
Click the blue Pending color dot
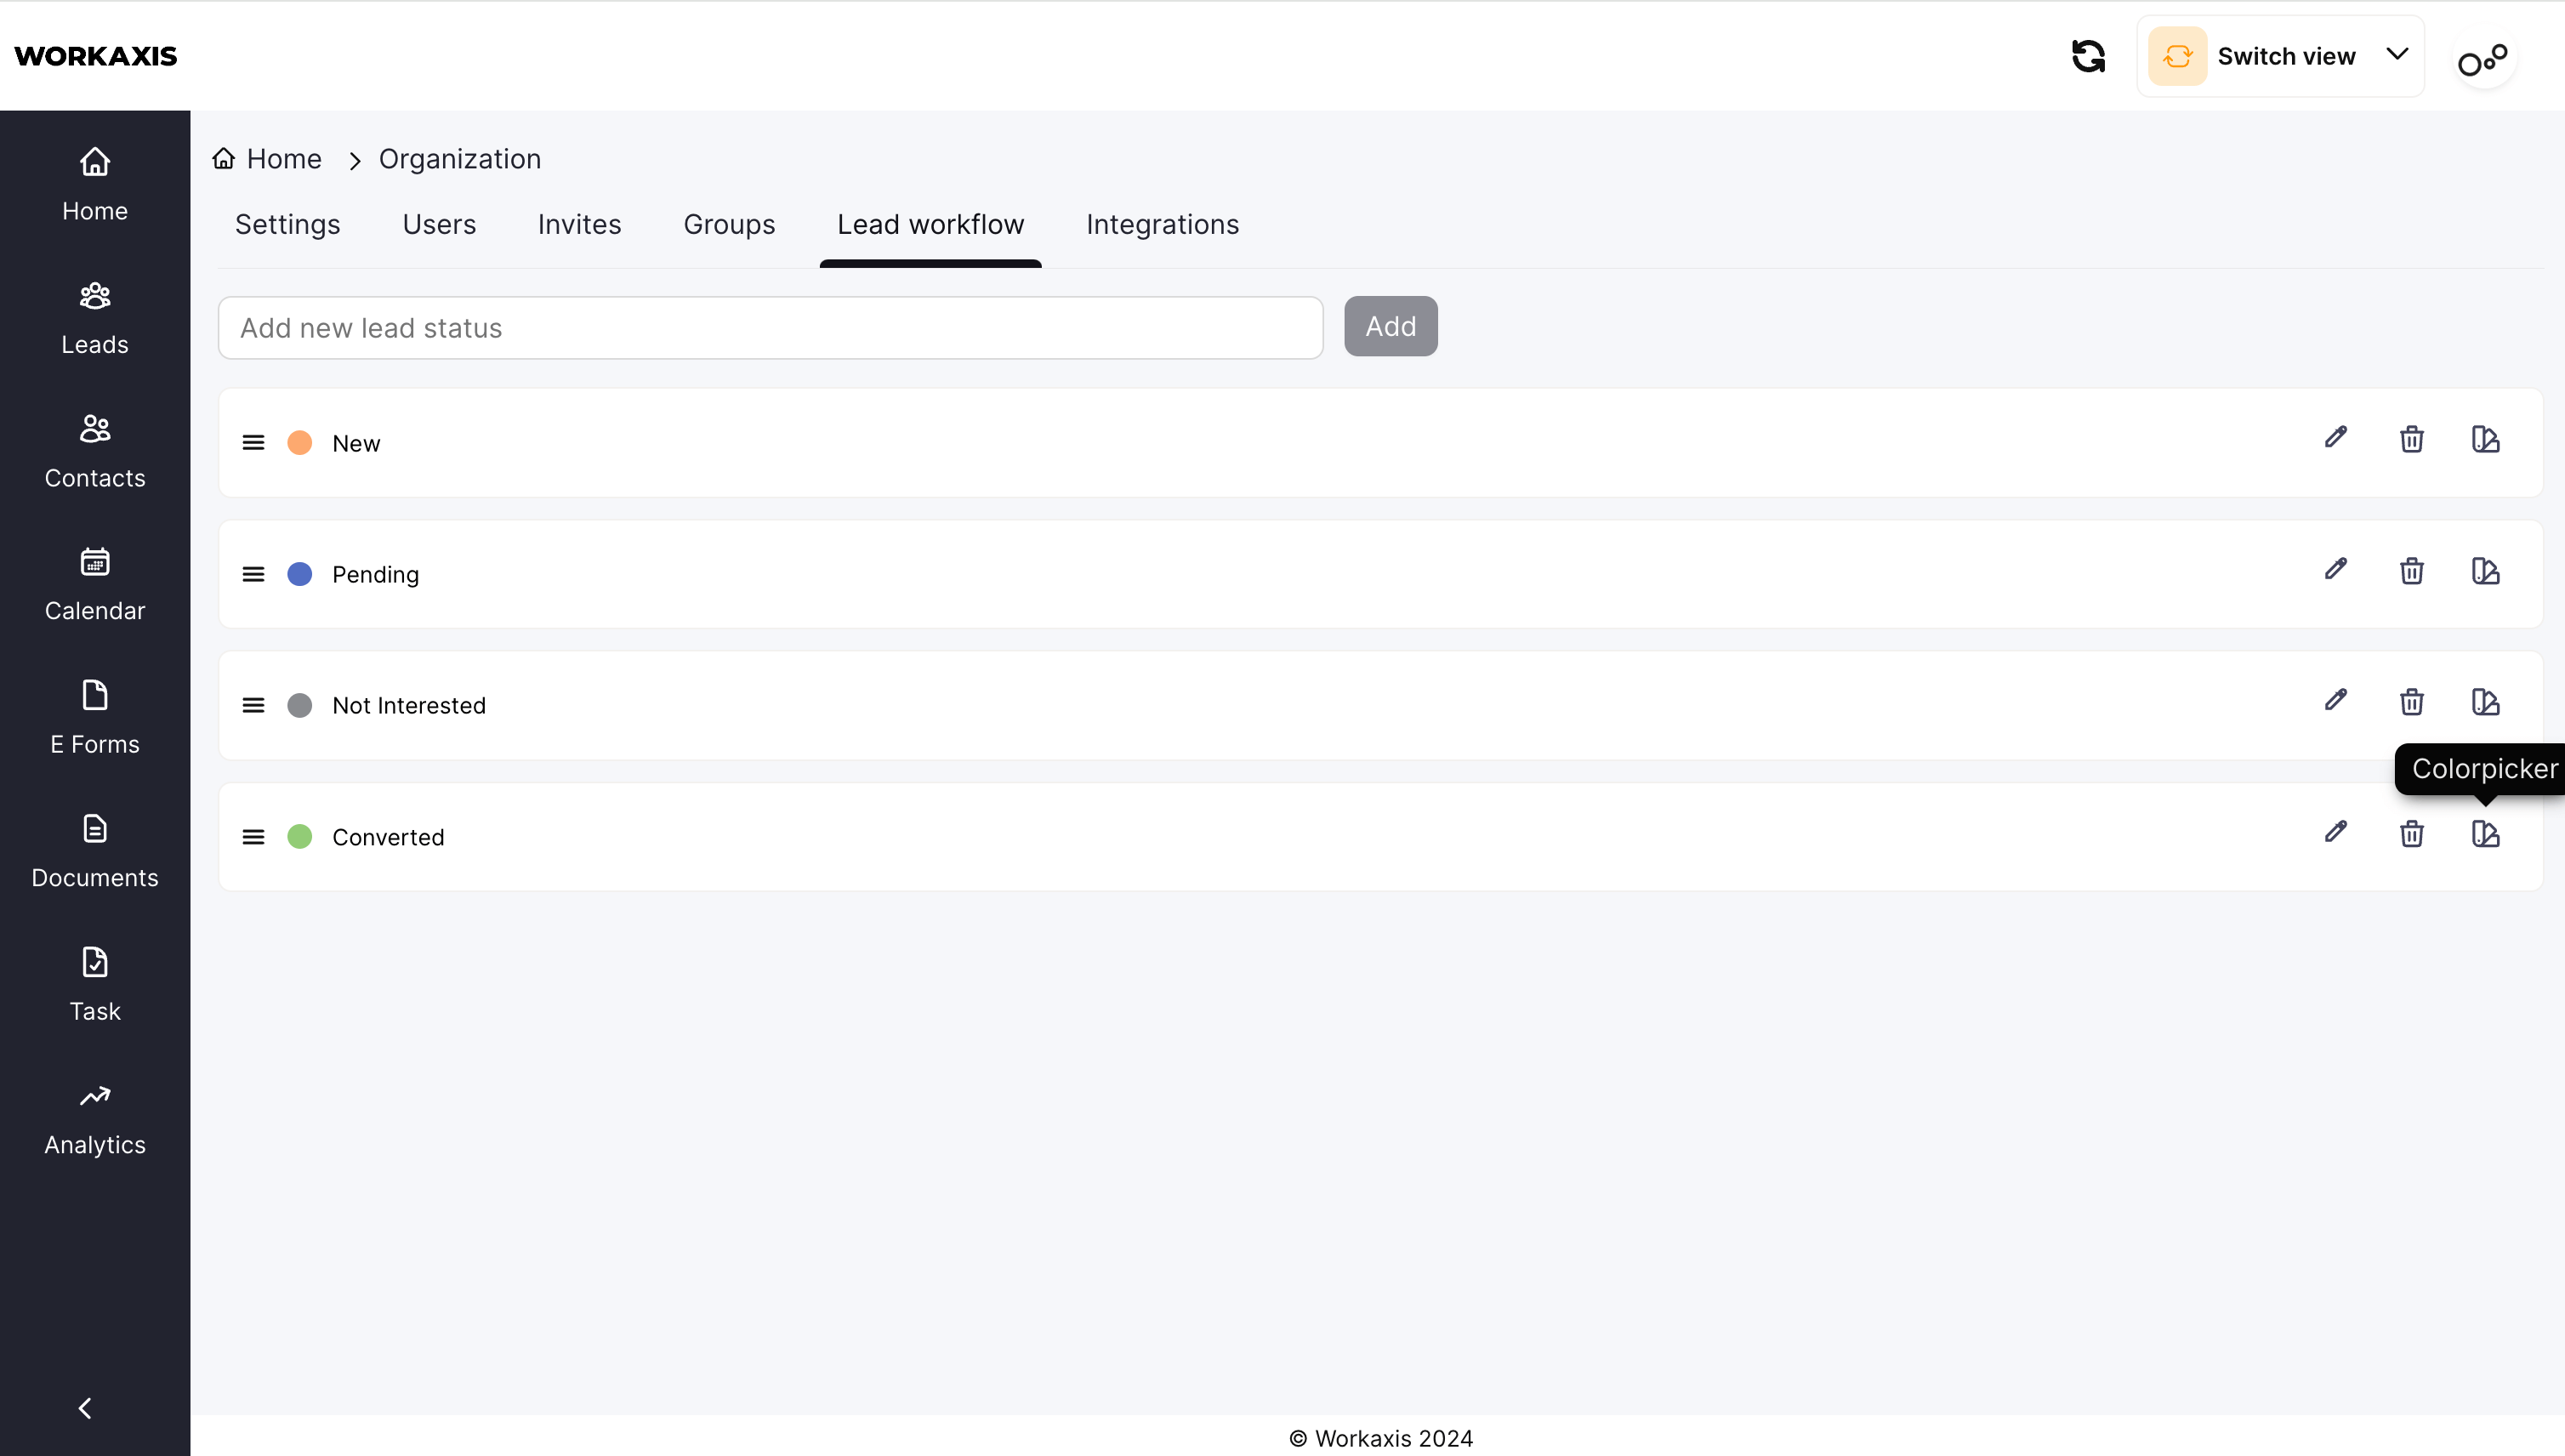coord(299,574)
